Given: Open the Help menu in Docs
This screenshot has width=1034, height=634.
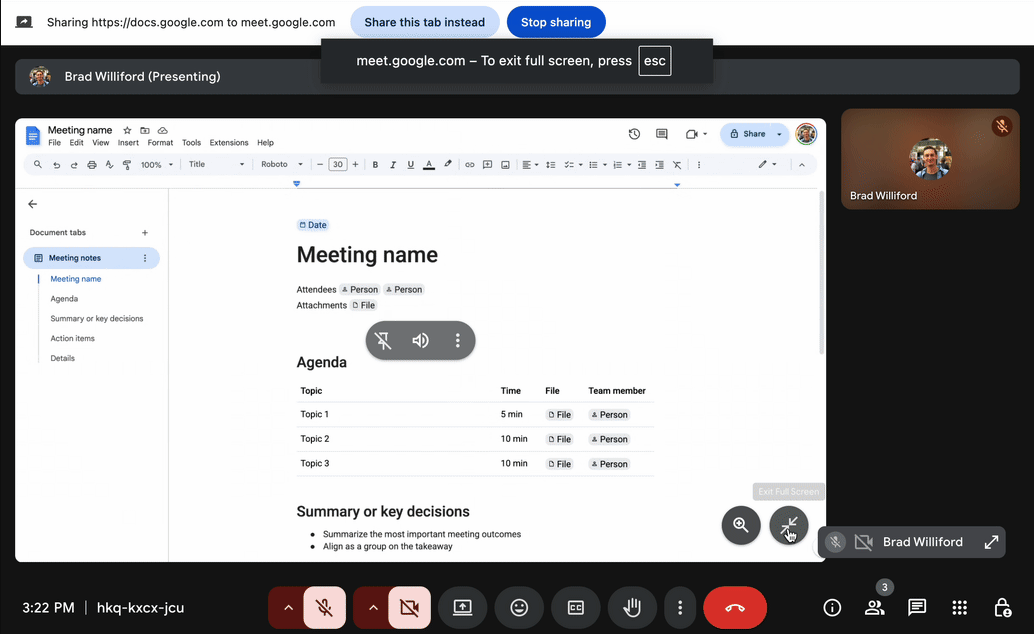Looking at the screenshot, I should [265, 143].
